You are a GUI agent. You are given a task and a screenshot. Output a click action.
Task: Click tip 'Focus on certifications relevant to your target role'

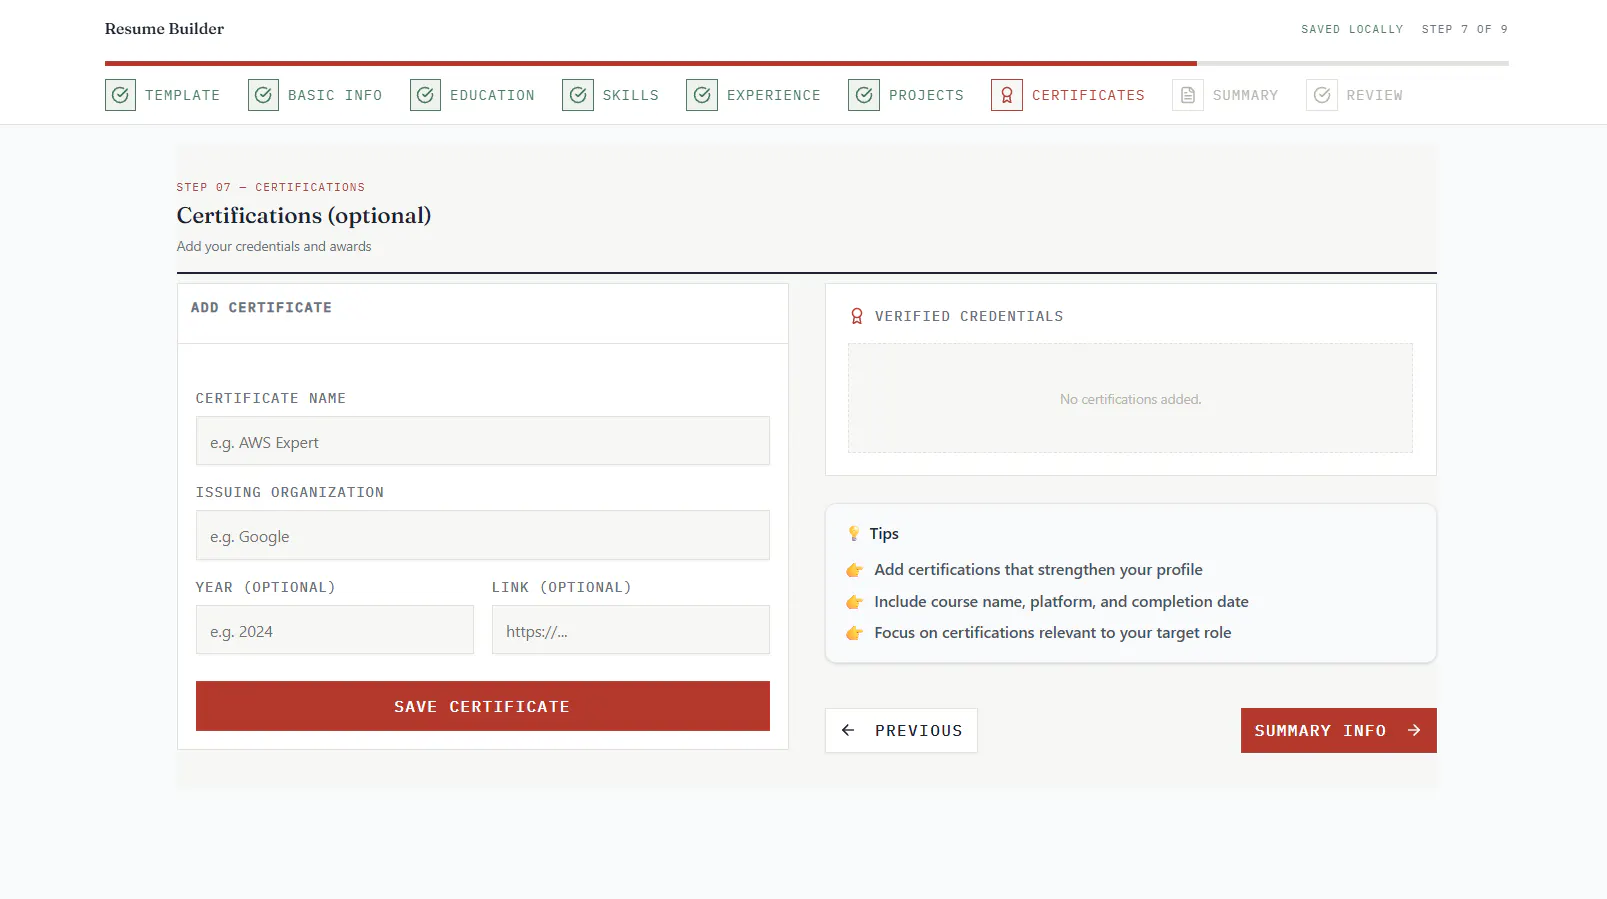(1053, 633)
